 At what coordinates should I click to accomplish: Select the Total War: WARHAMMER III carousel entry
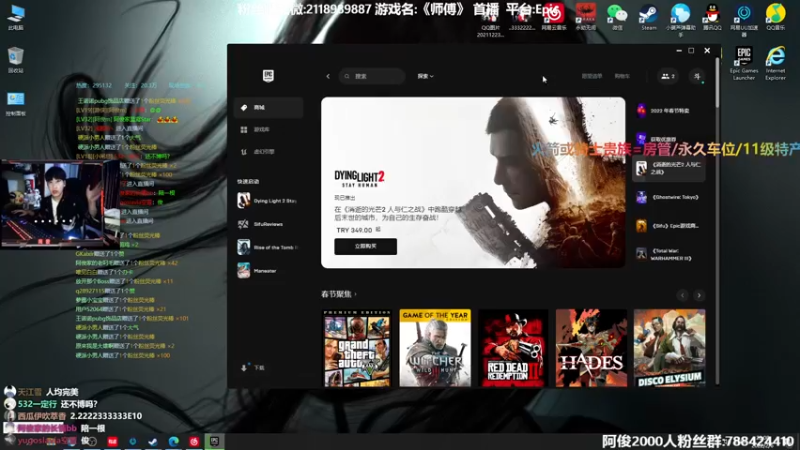pos(669,254)
